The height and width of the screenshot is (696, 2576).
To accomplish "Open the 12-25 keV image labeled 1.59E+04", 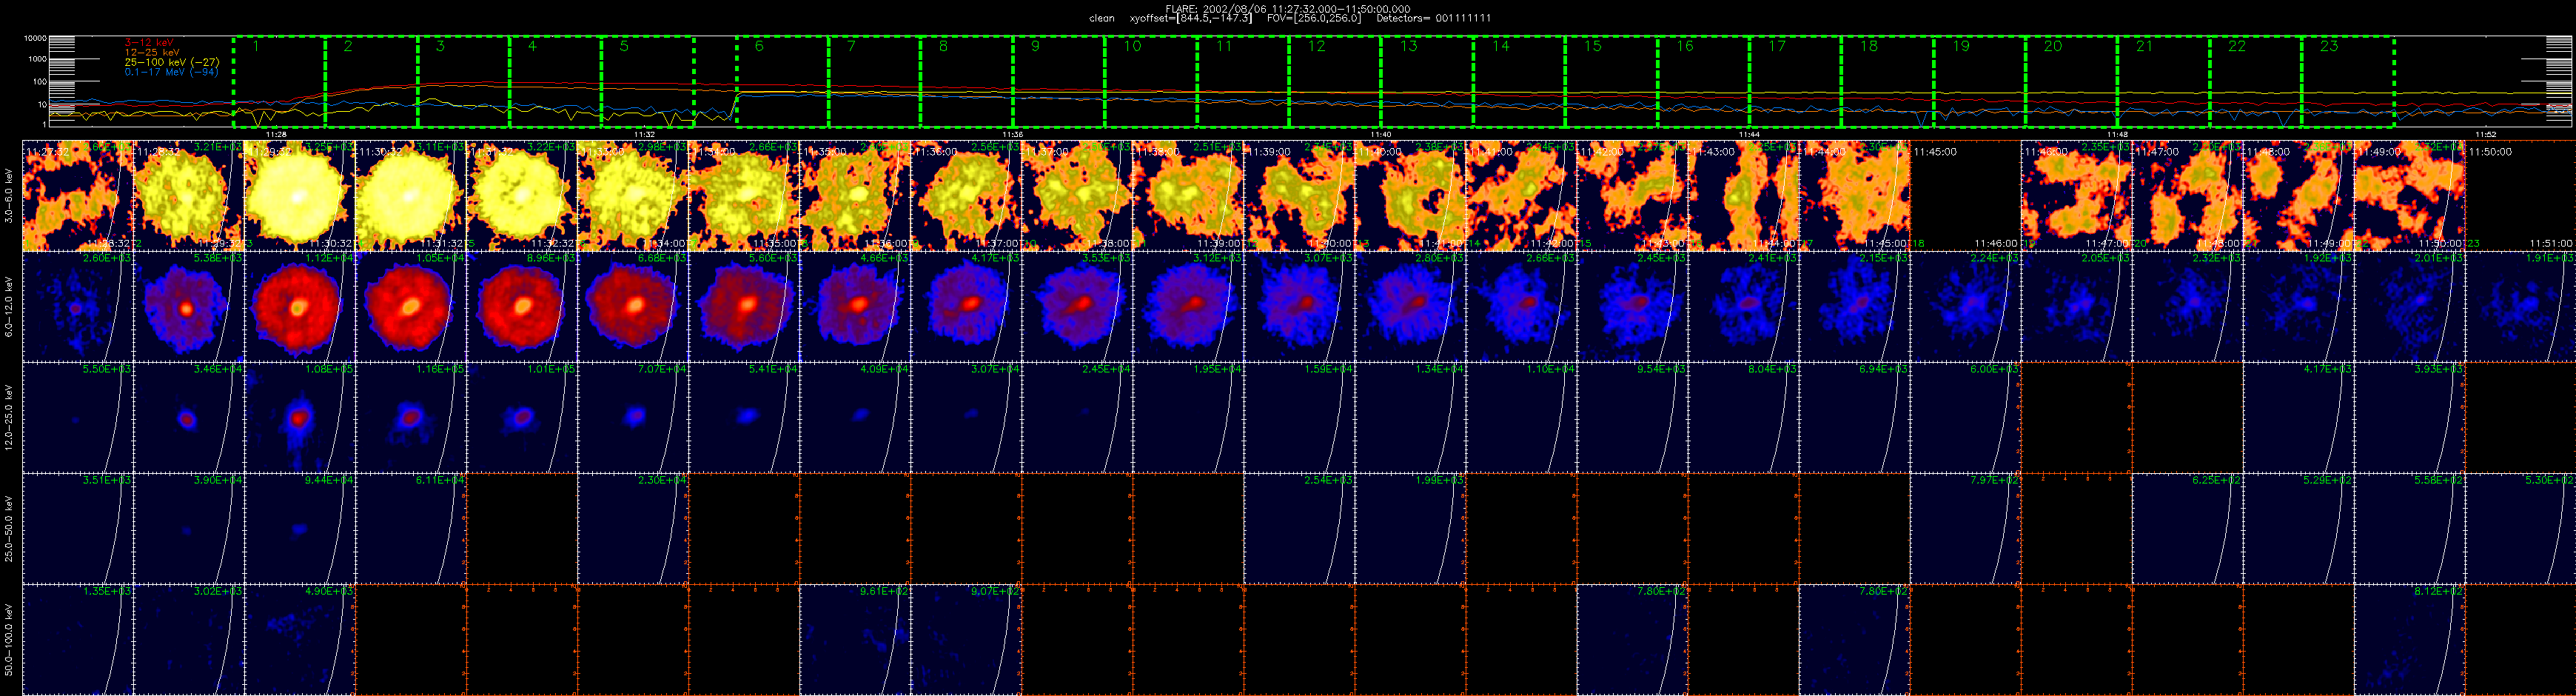I will [x=1299, y=418].
